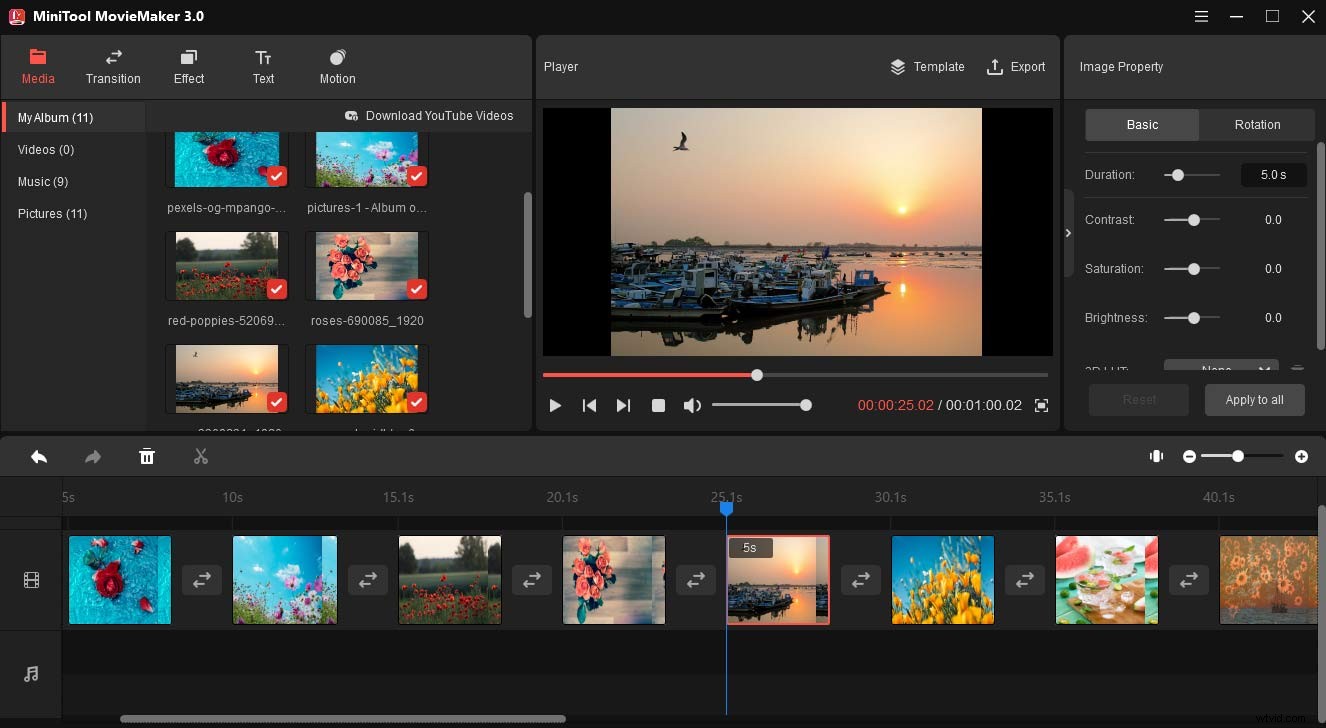
Task: Select the video track filmstrip icon
Action: (x=30, y=579)
